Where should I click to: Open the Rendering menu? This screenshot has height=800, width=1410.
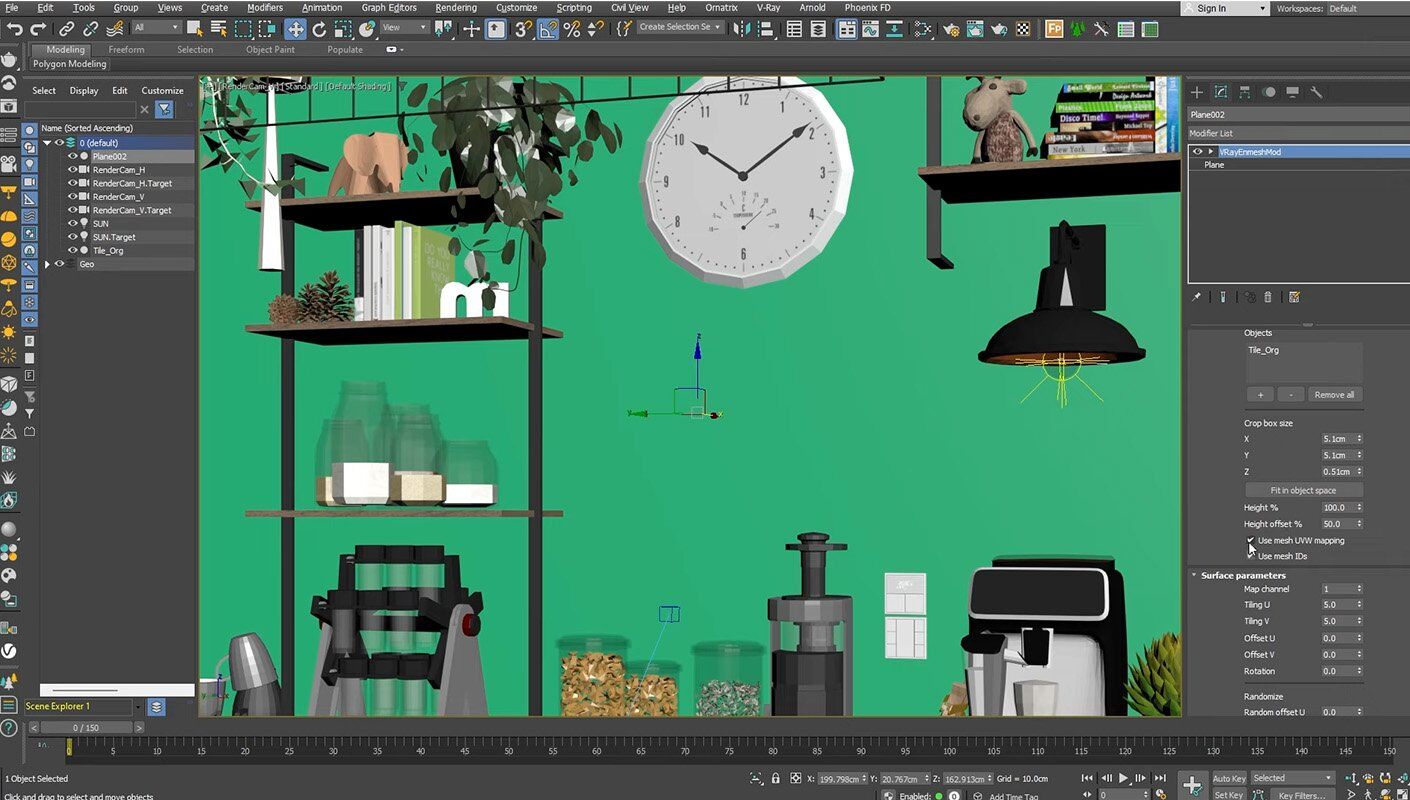coord(455,8)
